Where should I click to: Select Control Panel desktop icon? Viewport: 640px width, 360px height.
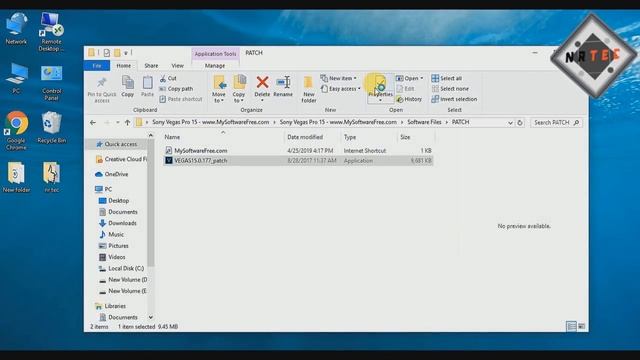pyautogui.click(x=51, y=83)
